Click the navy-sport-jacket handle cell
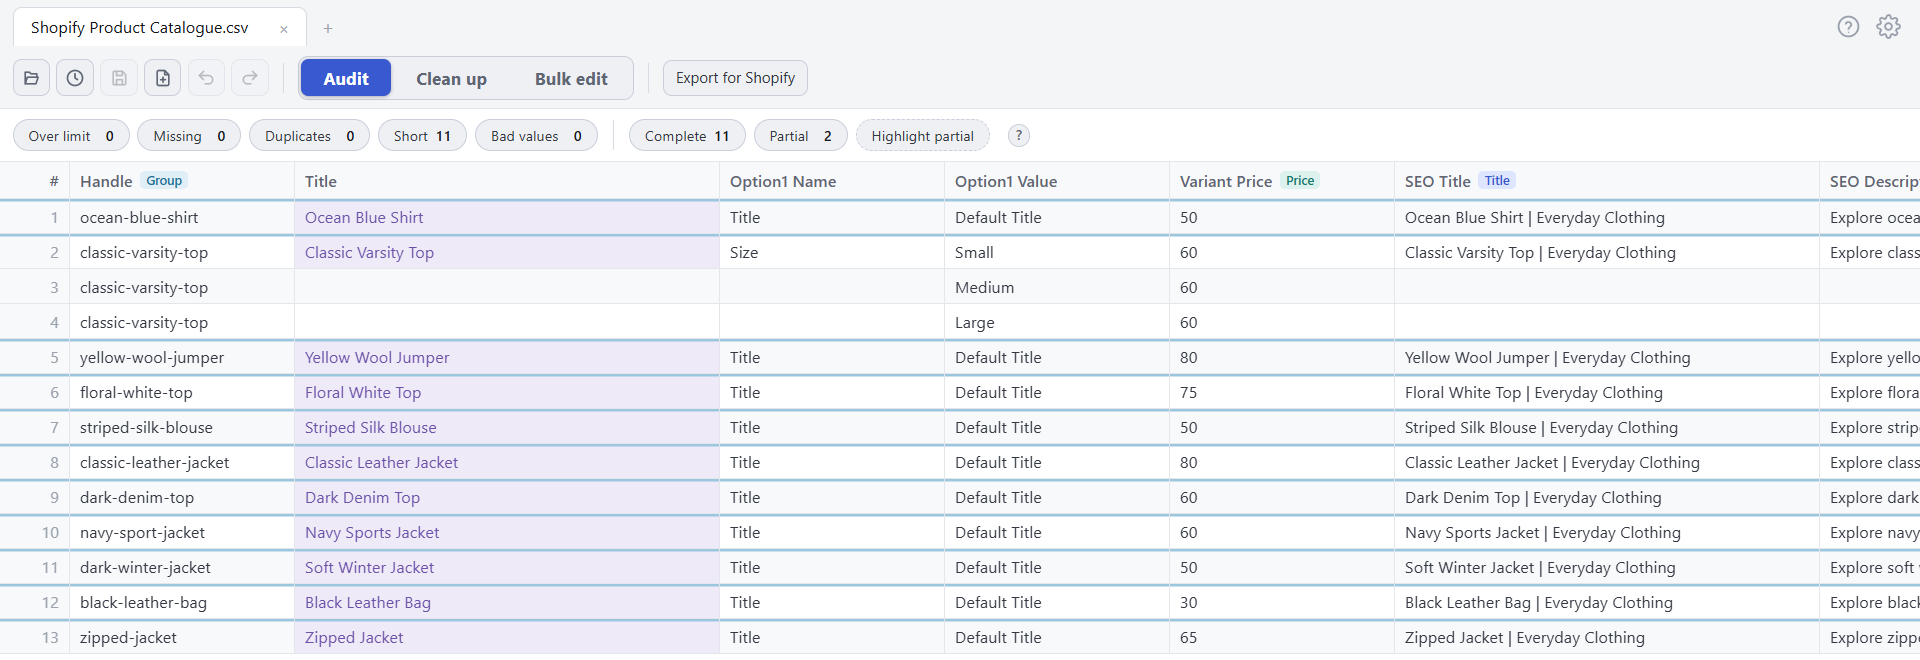Viewport: 1920px width, 660px height. click(182, 533)
